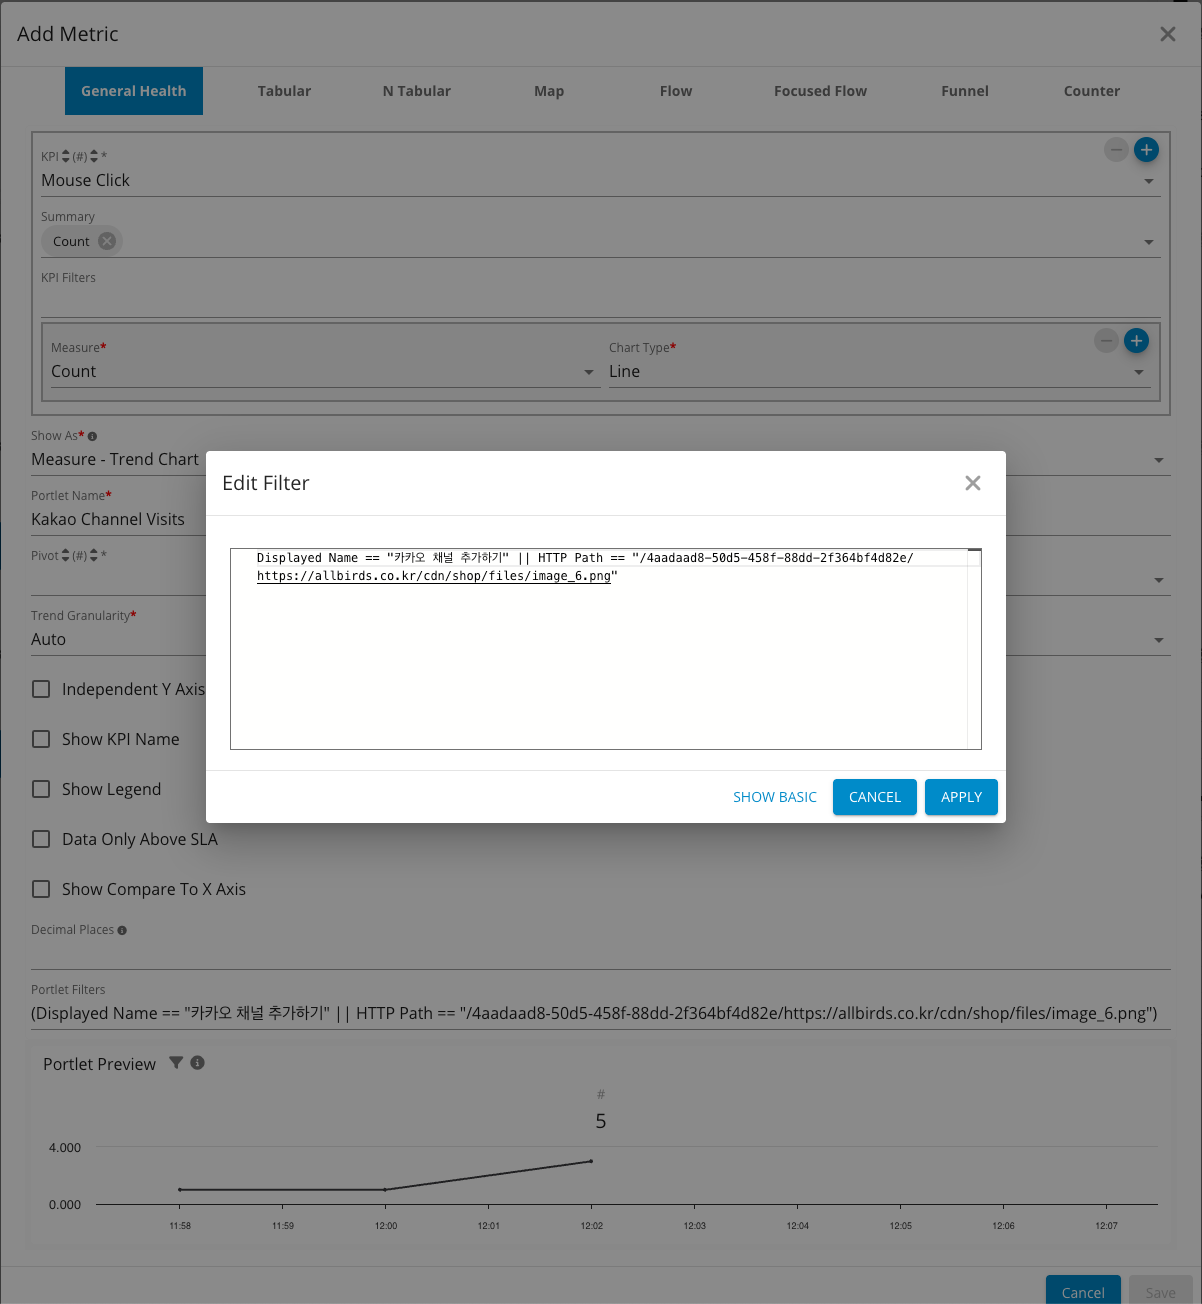Enable the Show KPI Name checkbox

click(41, 739)
